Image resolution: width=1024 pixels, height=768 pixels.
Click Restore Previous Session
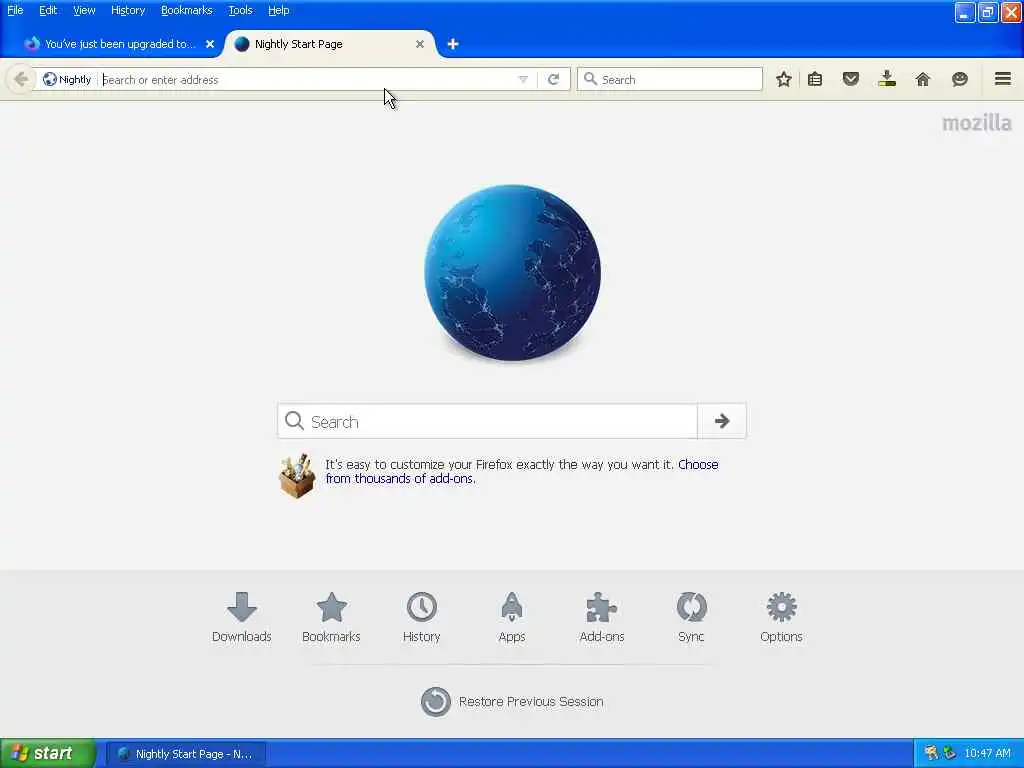(512, 701)
